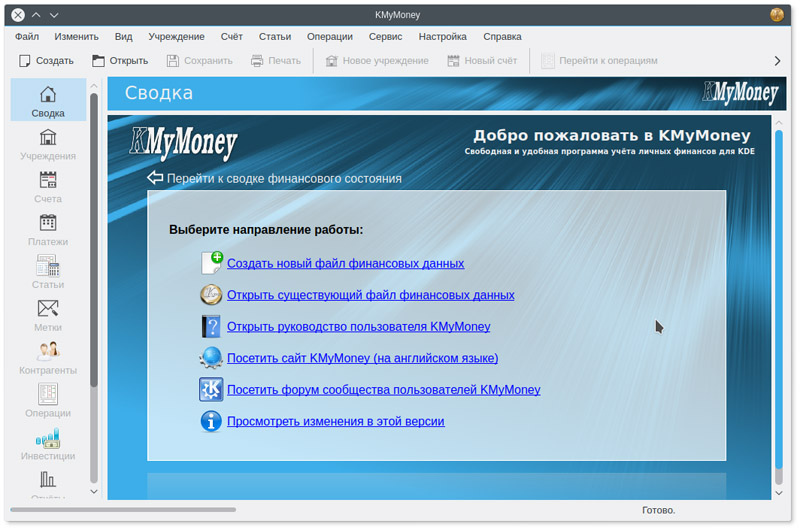Click the KDE gear icon for the forum
Viewport: 800px width, 530px height.
coord(211,389)
